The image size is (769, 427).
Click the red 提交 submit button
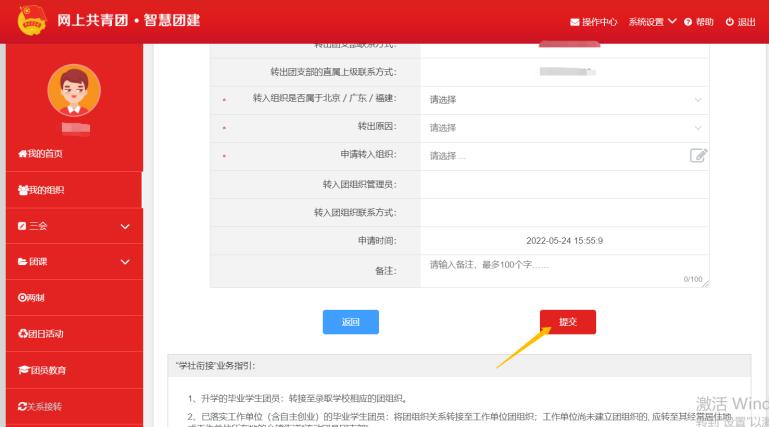(x=567, y=322)
